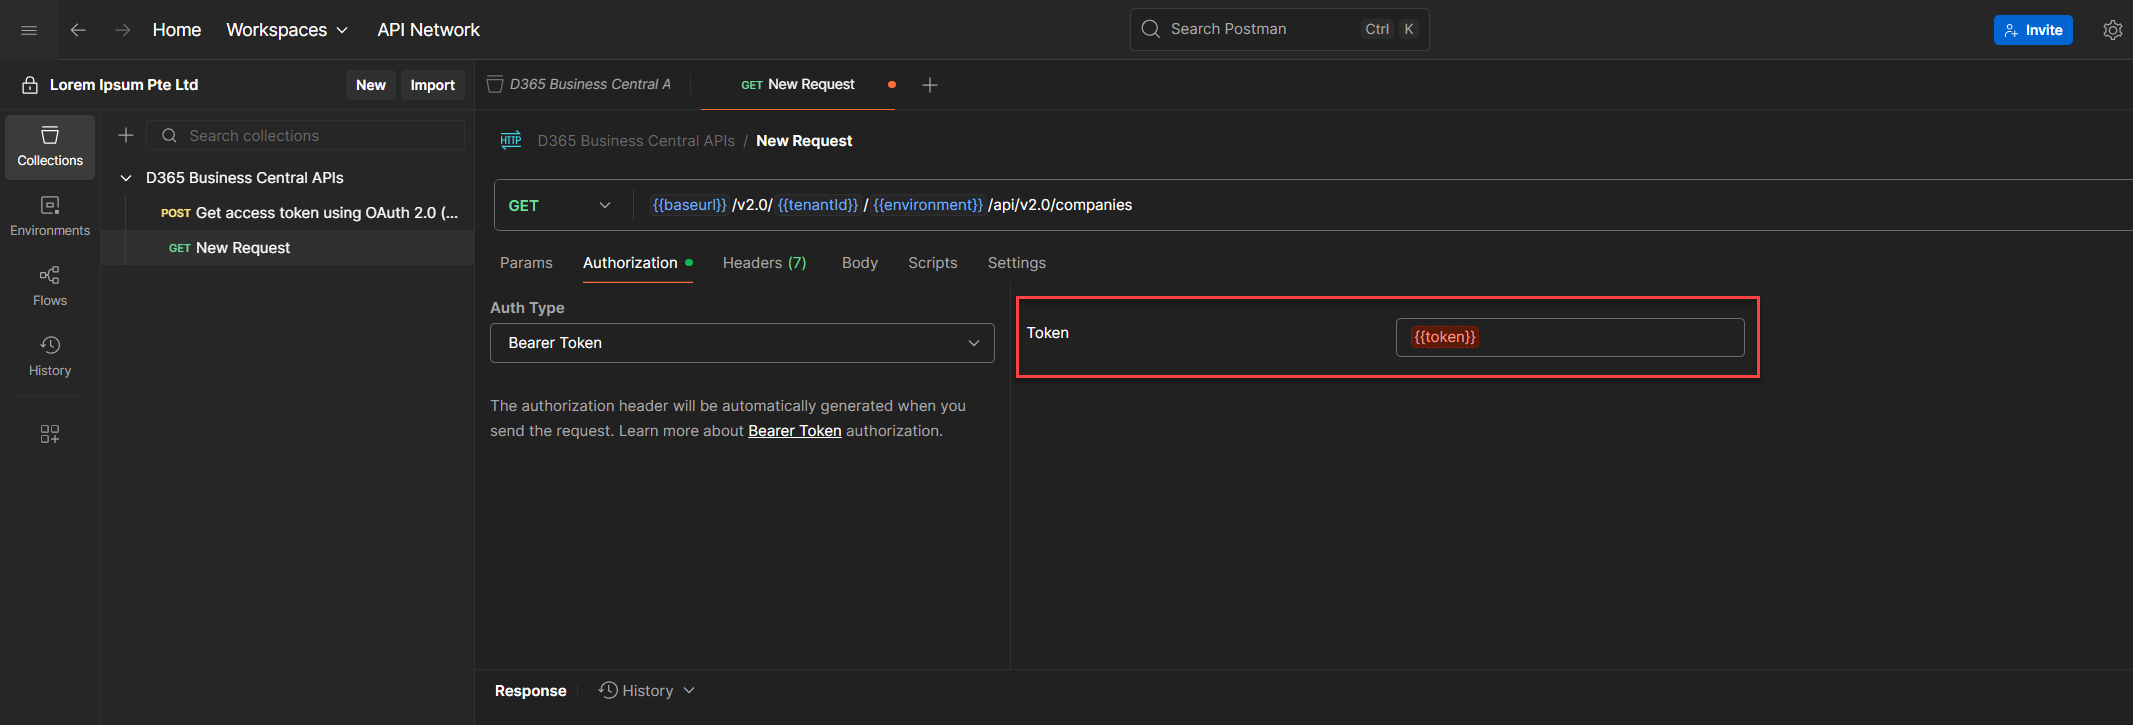The height and width of the screenshot is (725, 2133).
Task: Click the {{baseurl}} variable in the URL
Action: click(689, 205)
